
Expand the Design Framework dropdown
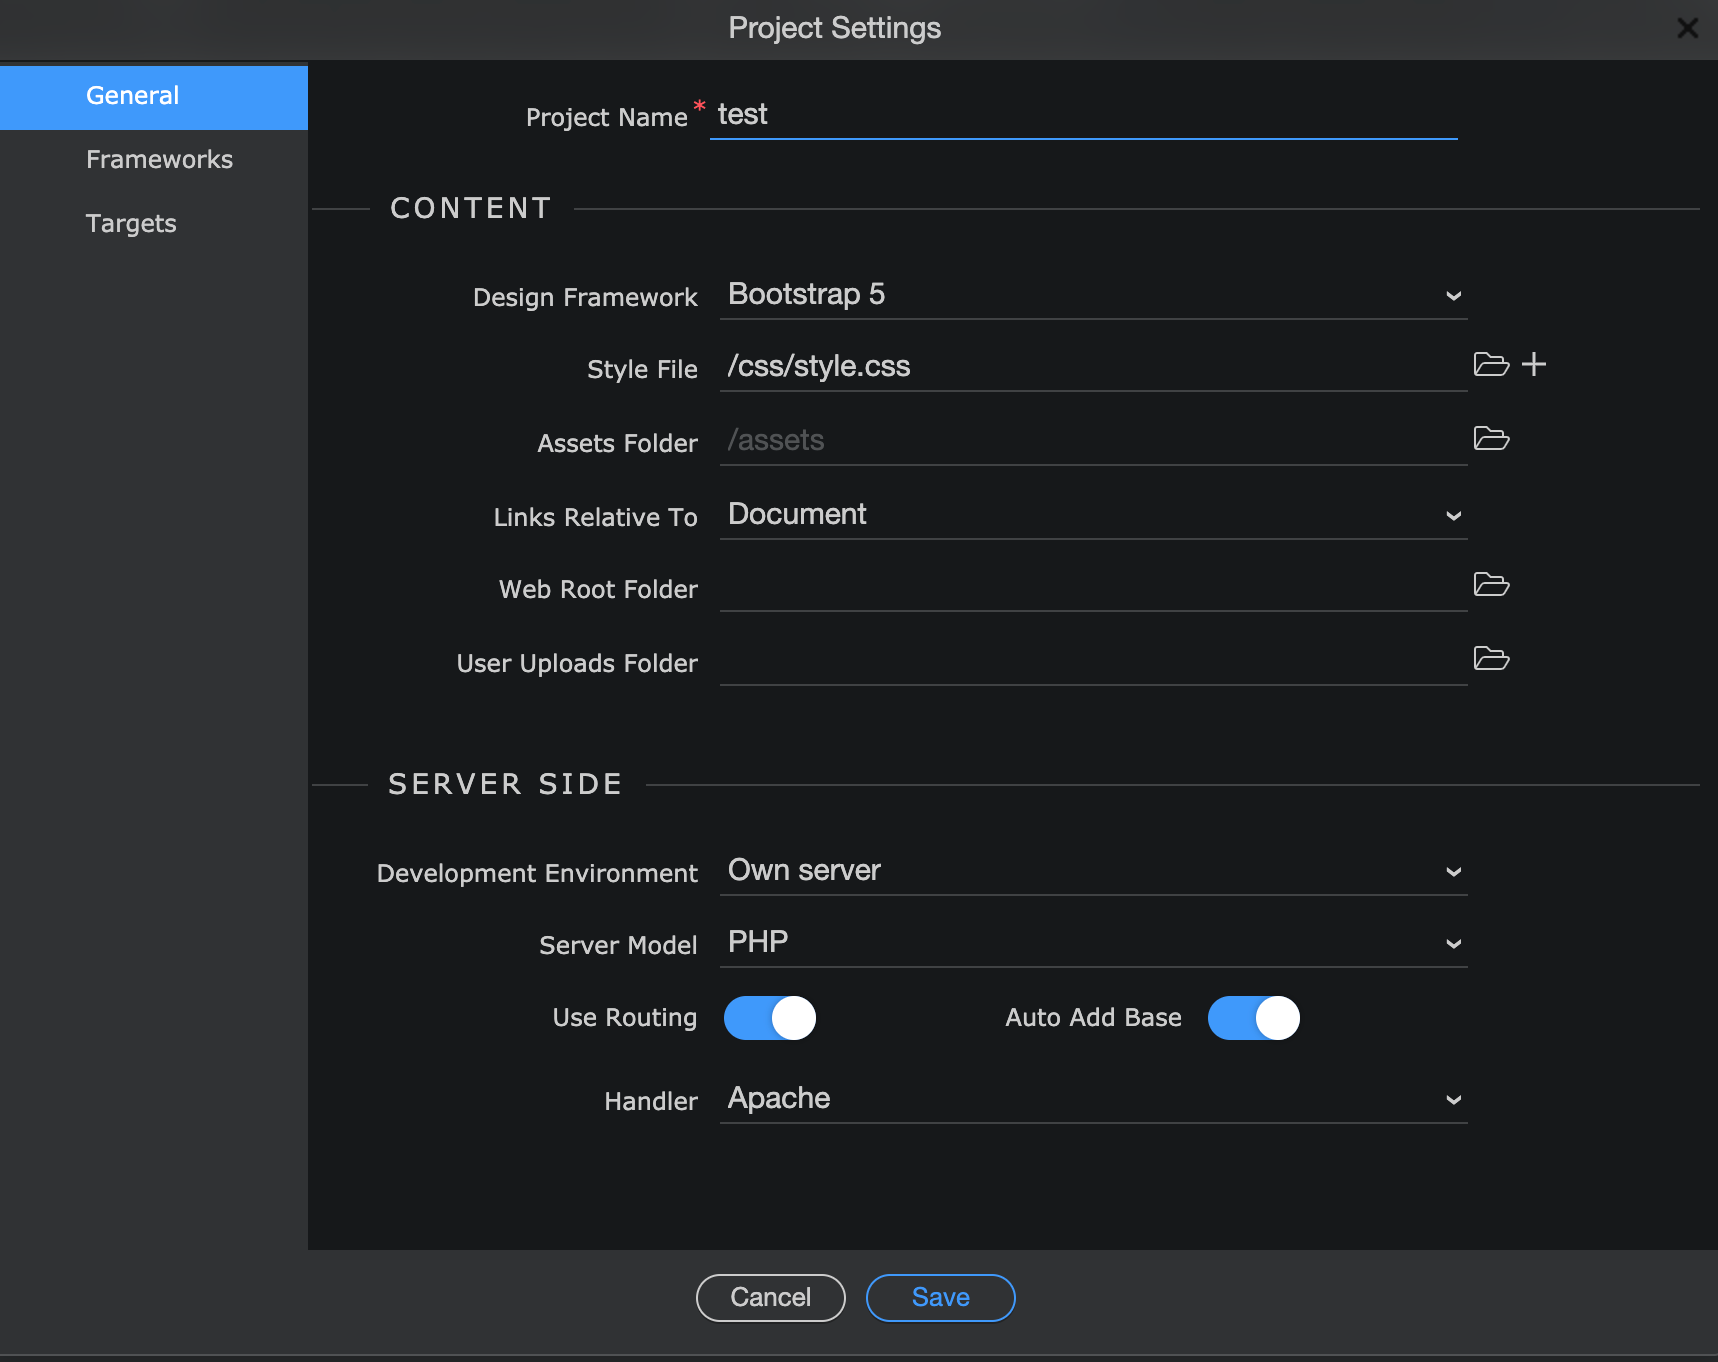pos(1094,295)
